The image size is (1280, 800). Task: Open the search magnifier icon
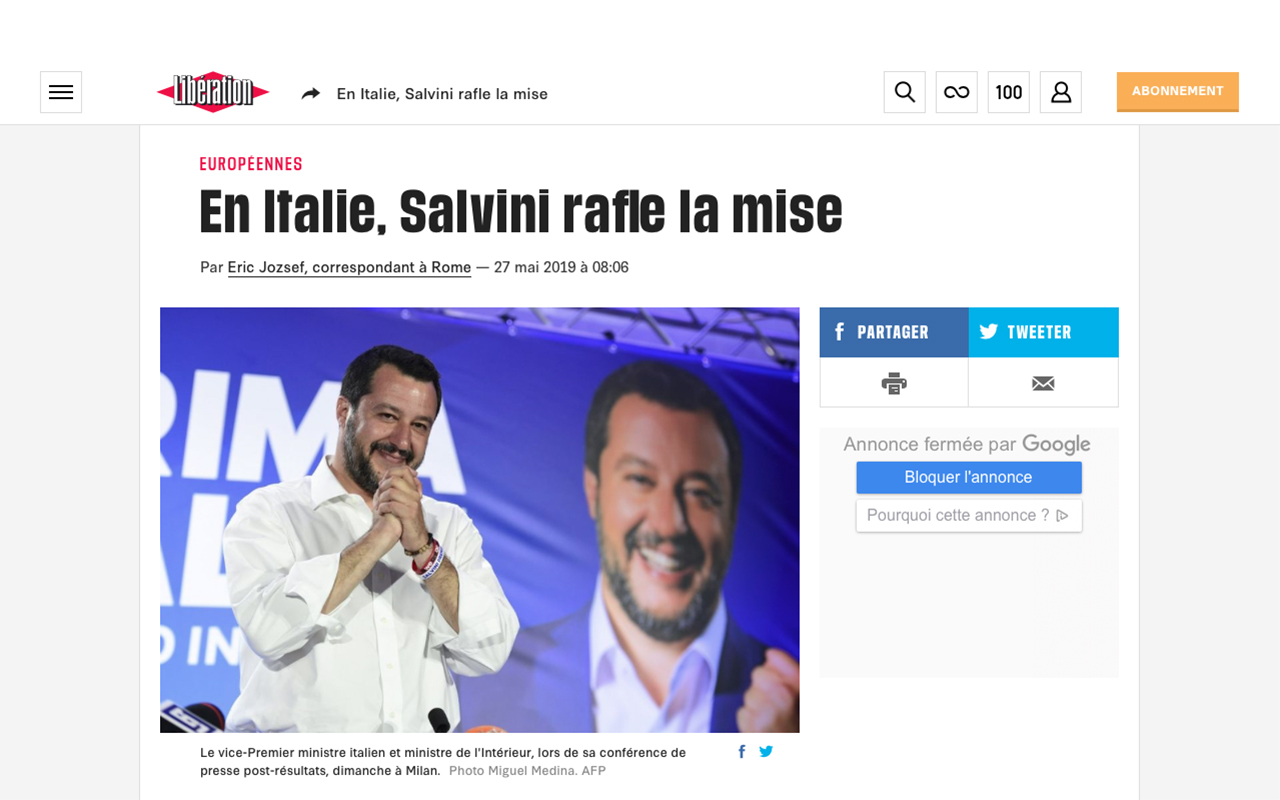904,92
